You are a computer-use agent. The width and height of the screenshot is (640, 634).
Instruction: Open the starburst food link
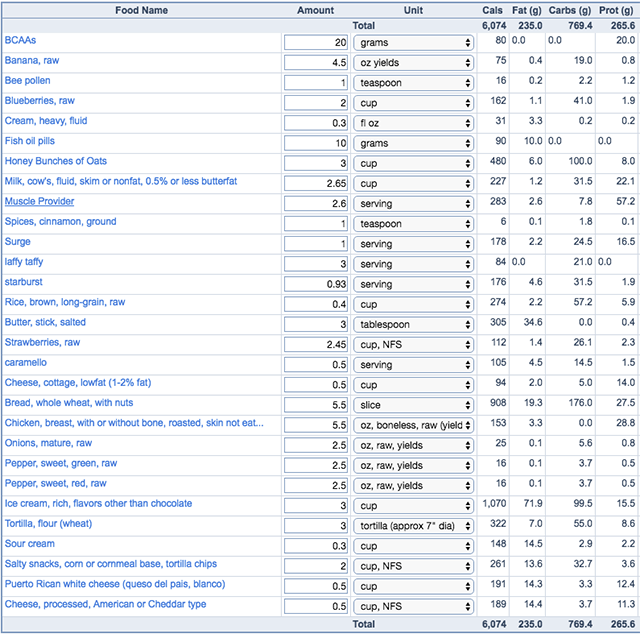pyautogui.click(x=23, y=282)
